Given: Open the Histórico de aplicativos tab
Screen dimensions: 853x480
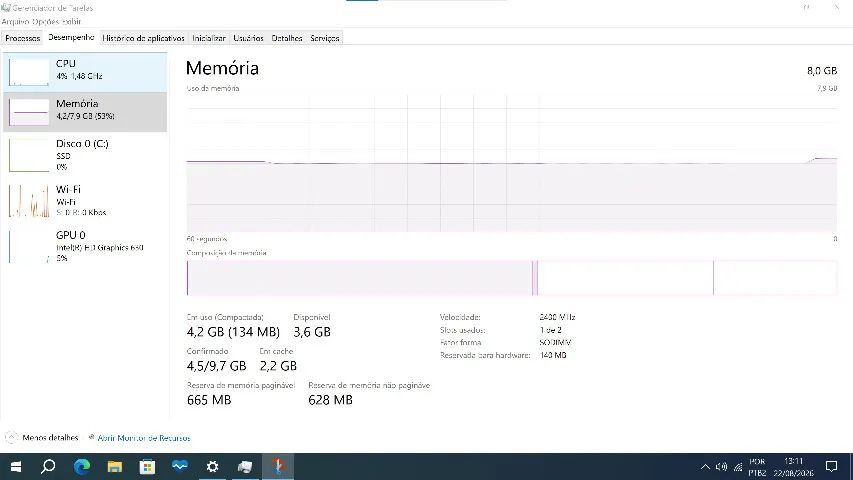Looking at the screenshot, I should click(144, 38).
